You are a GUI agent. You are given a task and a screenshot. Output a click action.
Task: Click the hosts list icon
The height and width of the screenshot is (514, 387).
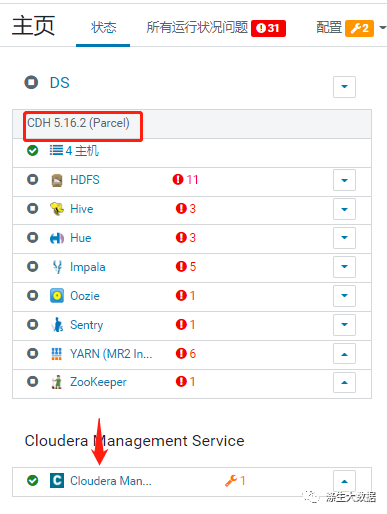coord(56,150)
